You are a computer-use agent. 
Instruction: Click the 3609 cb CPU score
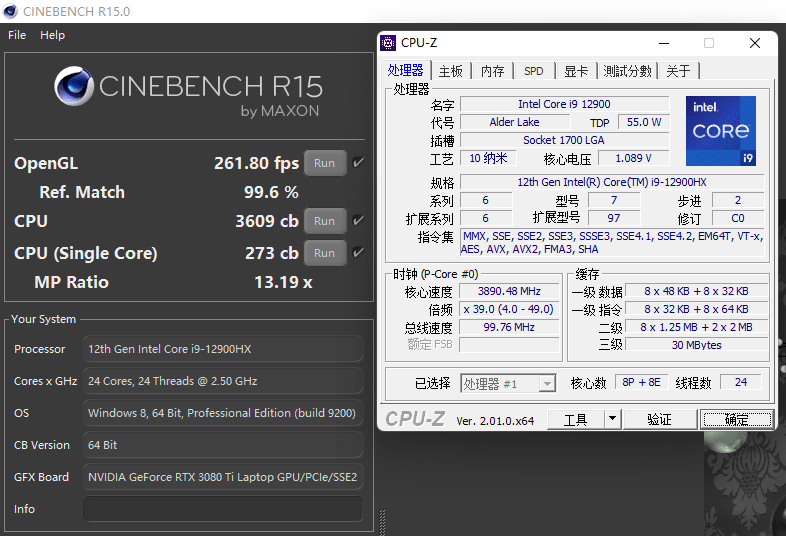[267, 221]
